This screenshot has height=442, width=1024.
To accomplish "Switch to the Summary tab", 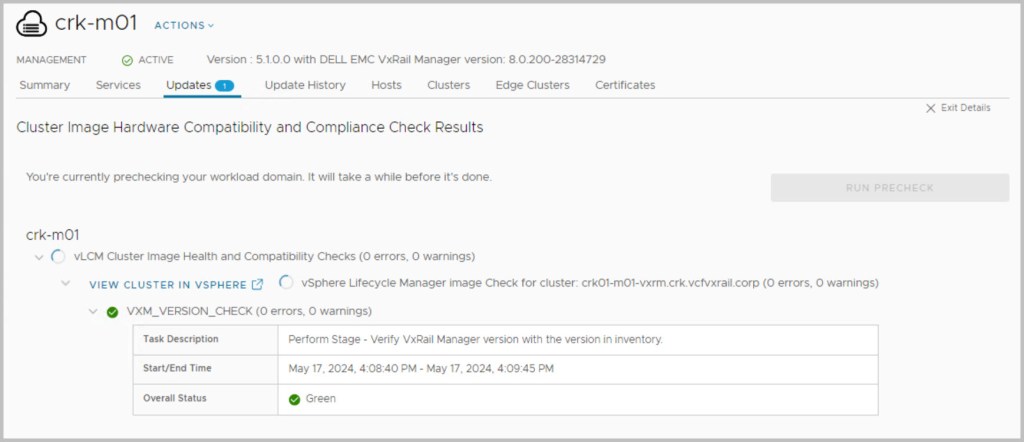I will [44, 85].
